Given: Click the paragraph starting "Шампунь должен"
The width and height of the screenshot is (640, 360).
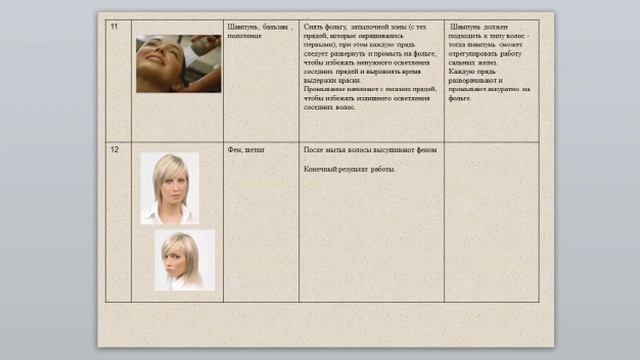Looking at the screenshot, I should (489, 45).
